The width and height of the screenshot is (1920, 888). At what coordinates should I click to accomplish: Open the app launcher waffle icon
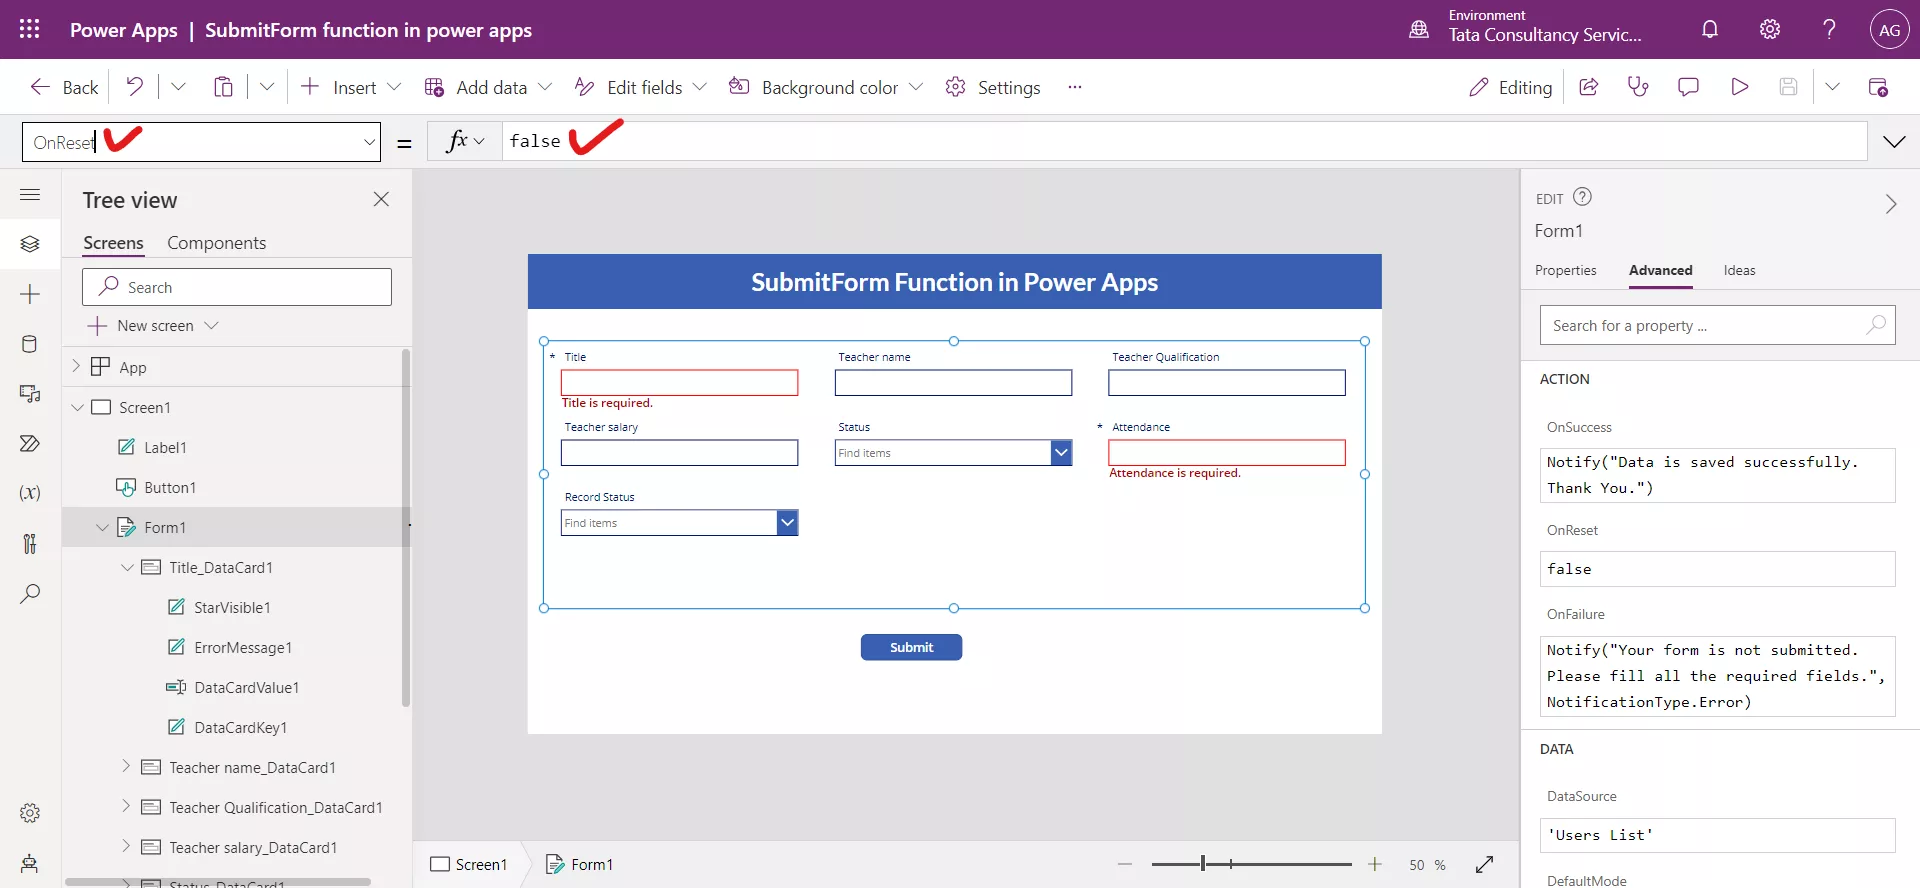click(x=30, y=29)
